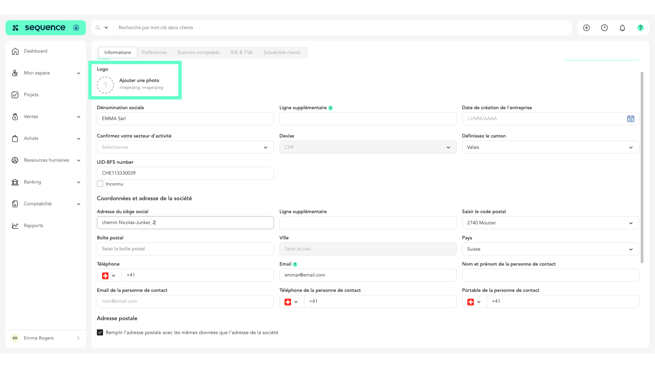655x368 pixels.
Task: Open the notifications bell icon
Action: click(622, 28)
